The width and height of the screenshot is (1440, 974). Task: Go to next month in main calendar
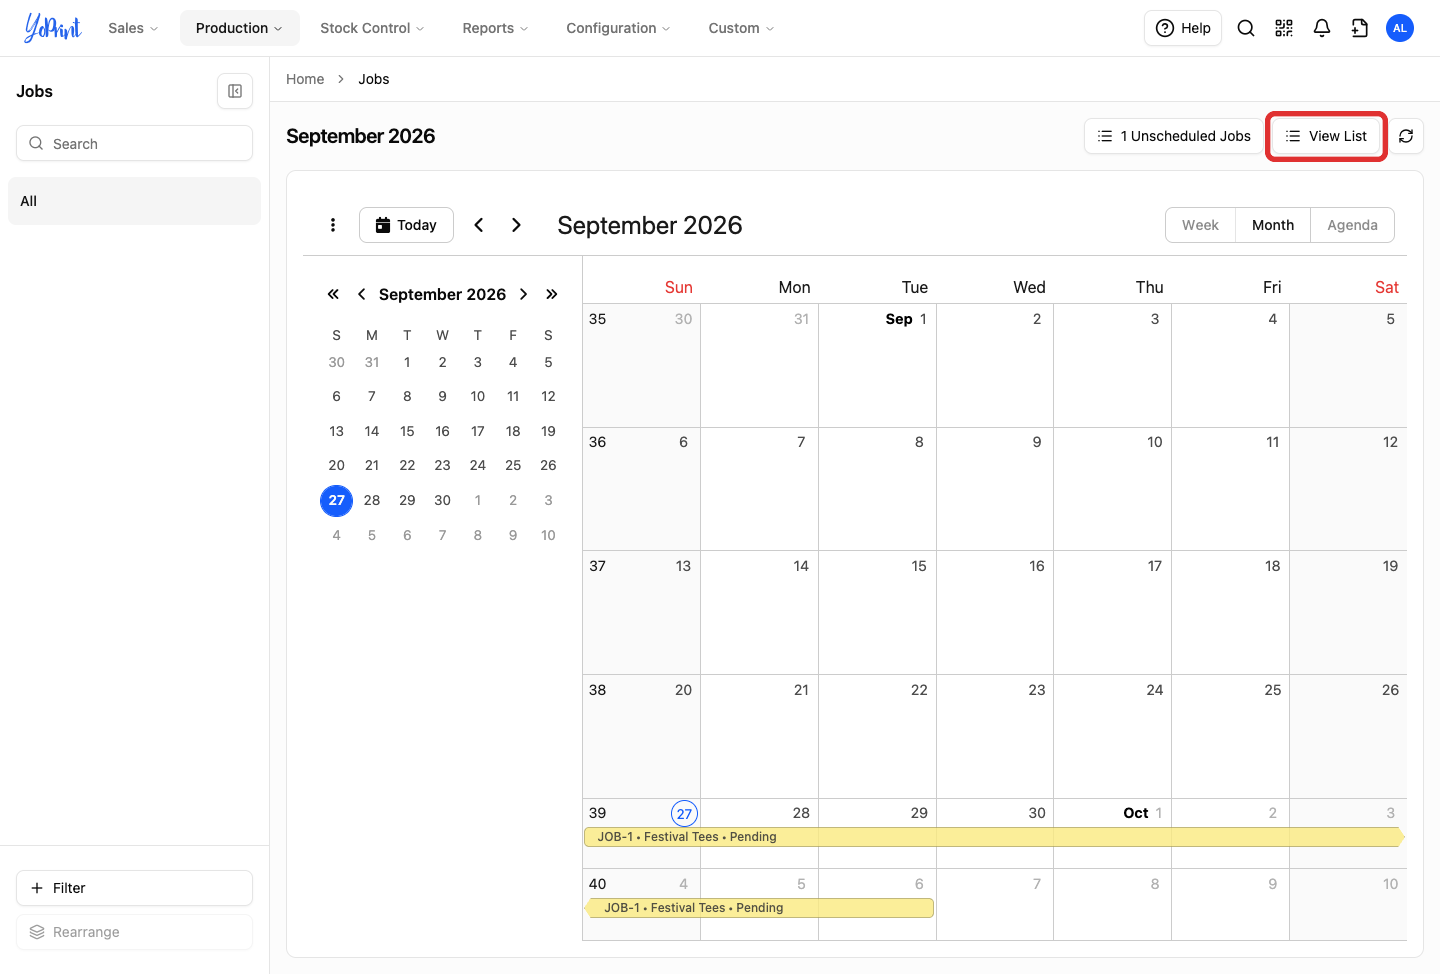coord(516,225)
